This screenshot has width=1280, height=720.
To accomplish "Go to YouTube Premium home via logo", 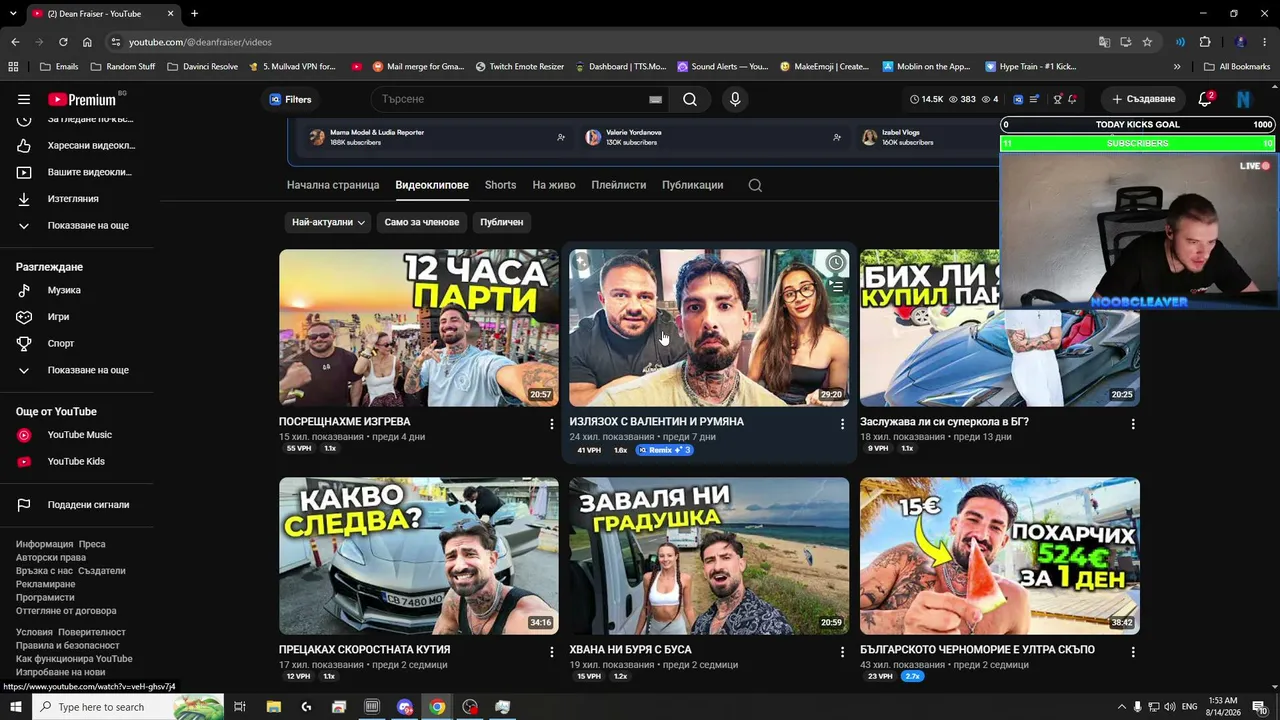I will (x=84, y=99).
